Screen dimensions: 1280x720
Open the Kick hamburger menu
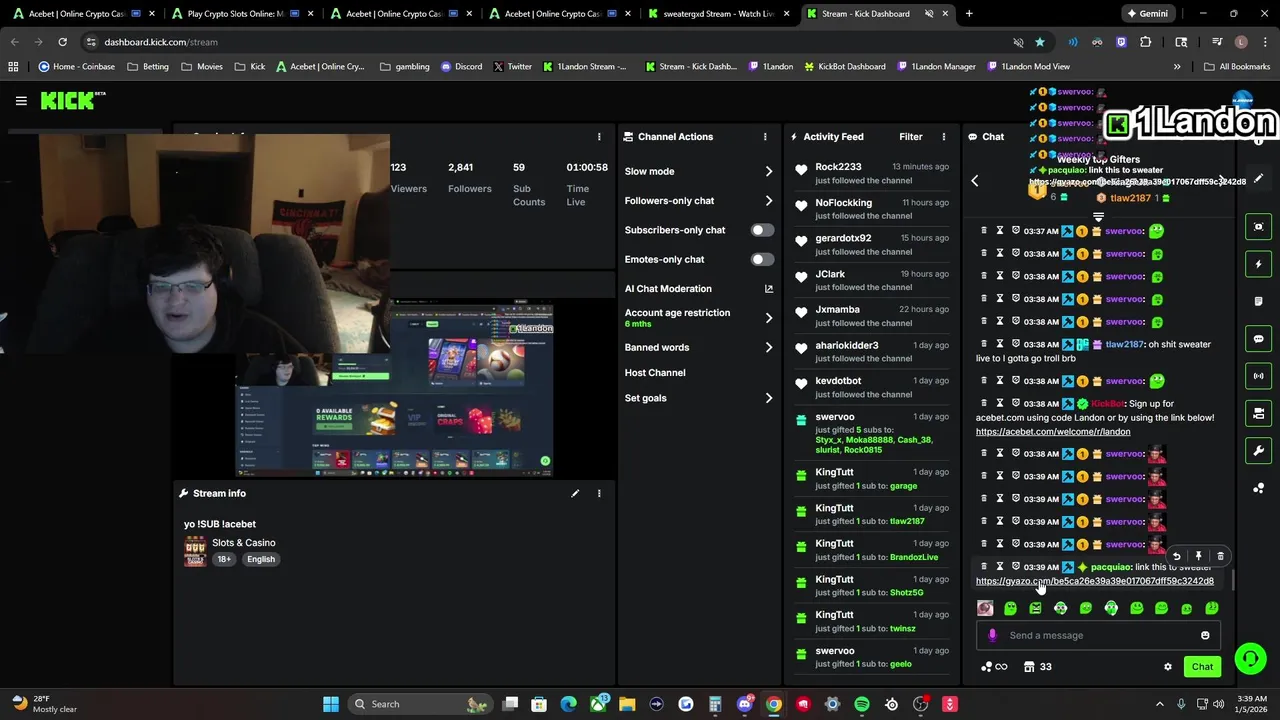click(x=21, y=101)
